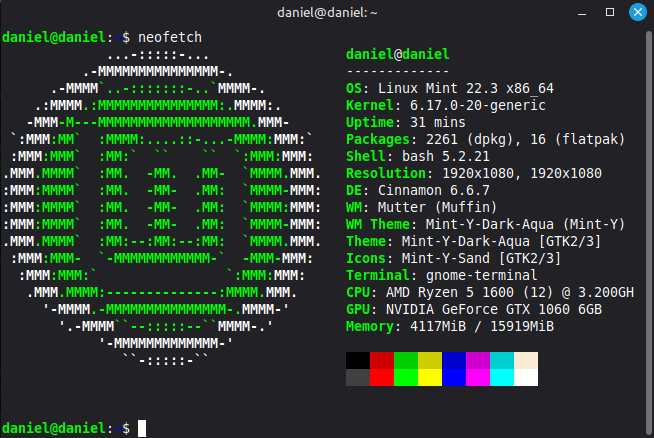
Task: Click the black color block
Action: (358, 360)
